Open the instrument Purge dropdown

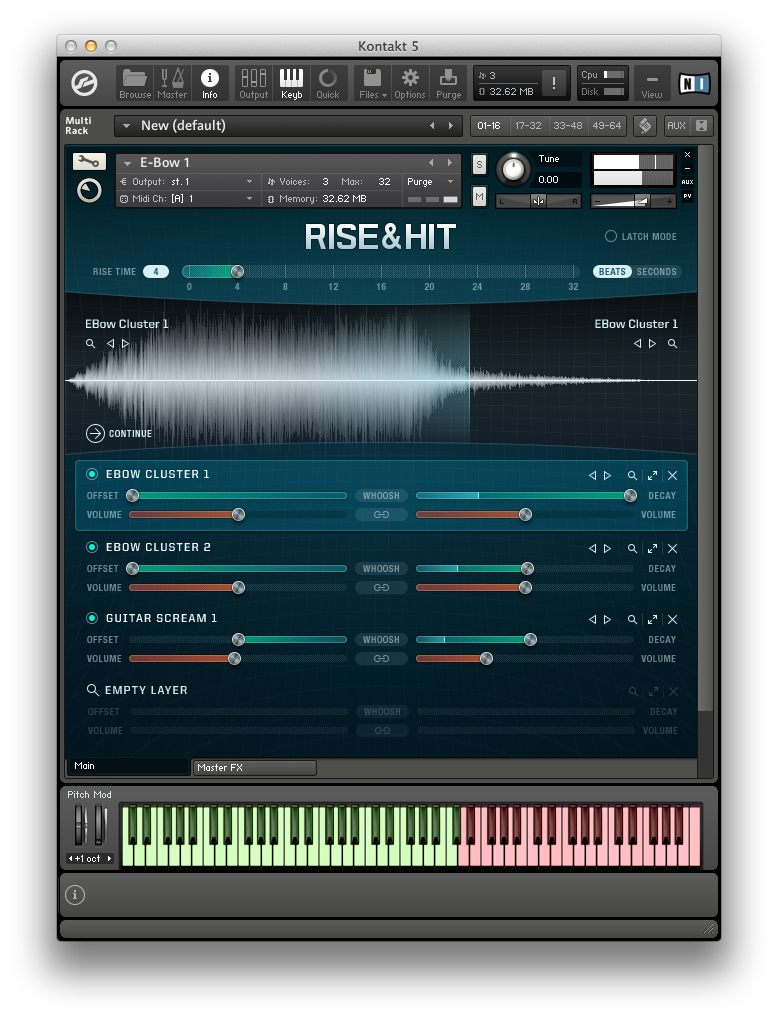click(x=450, y=181)
